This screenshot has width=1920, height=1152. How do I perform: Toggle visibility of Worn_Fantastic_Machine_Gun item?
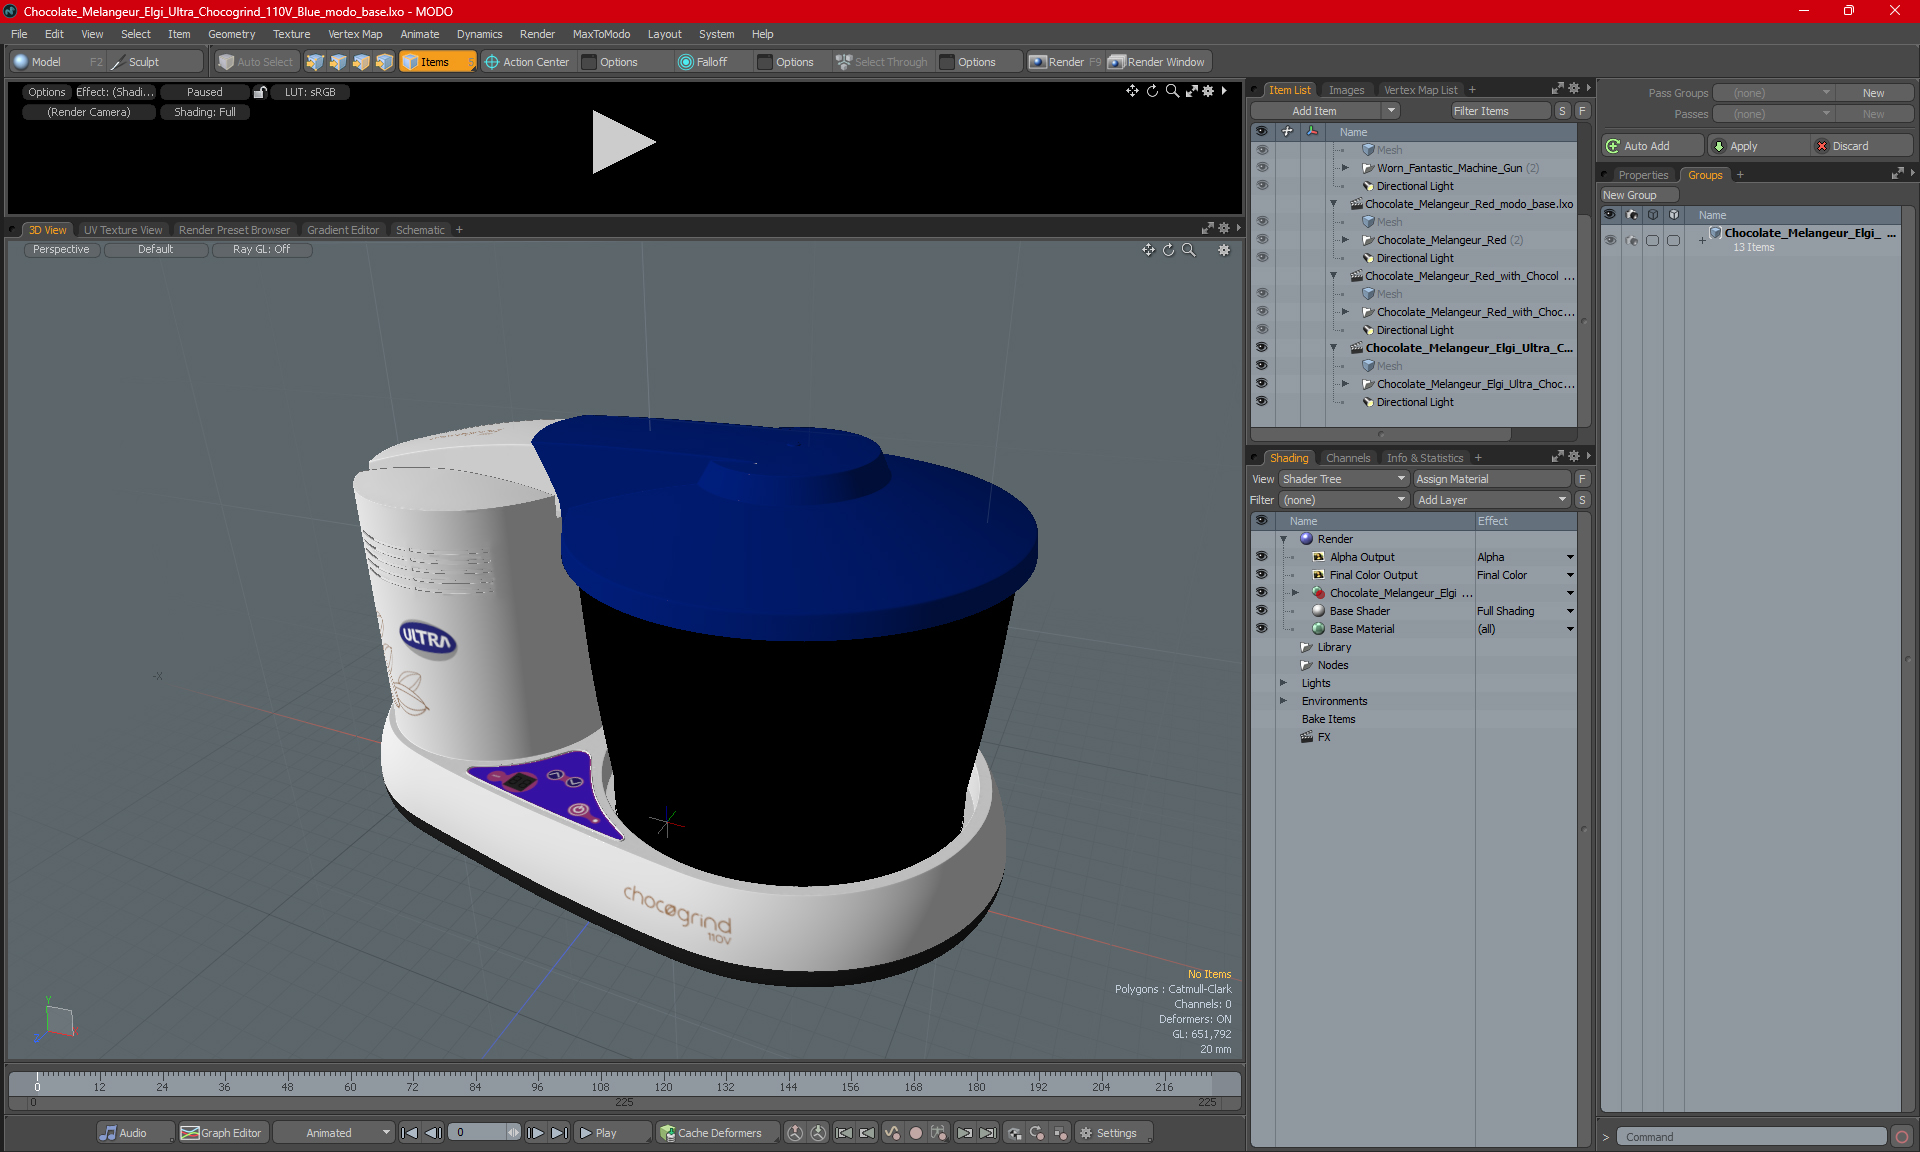(1262, 168)
